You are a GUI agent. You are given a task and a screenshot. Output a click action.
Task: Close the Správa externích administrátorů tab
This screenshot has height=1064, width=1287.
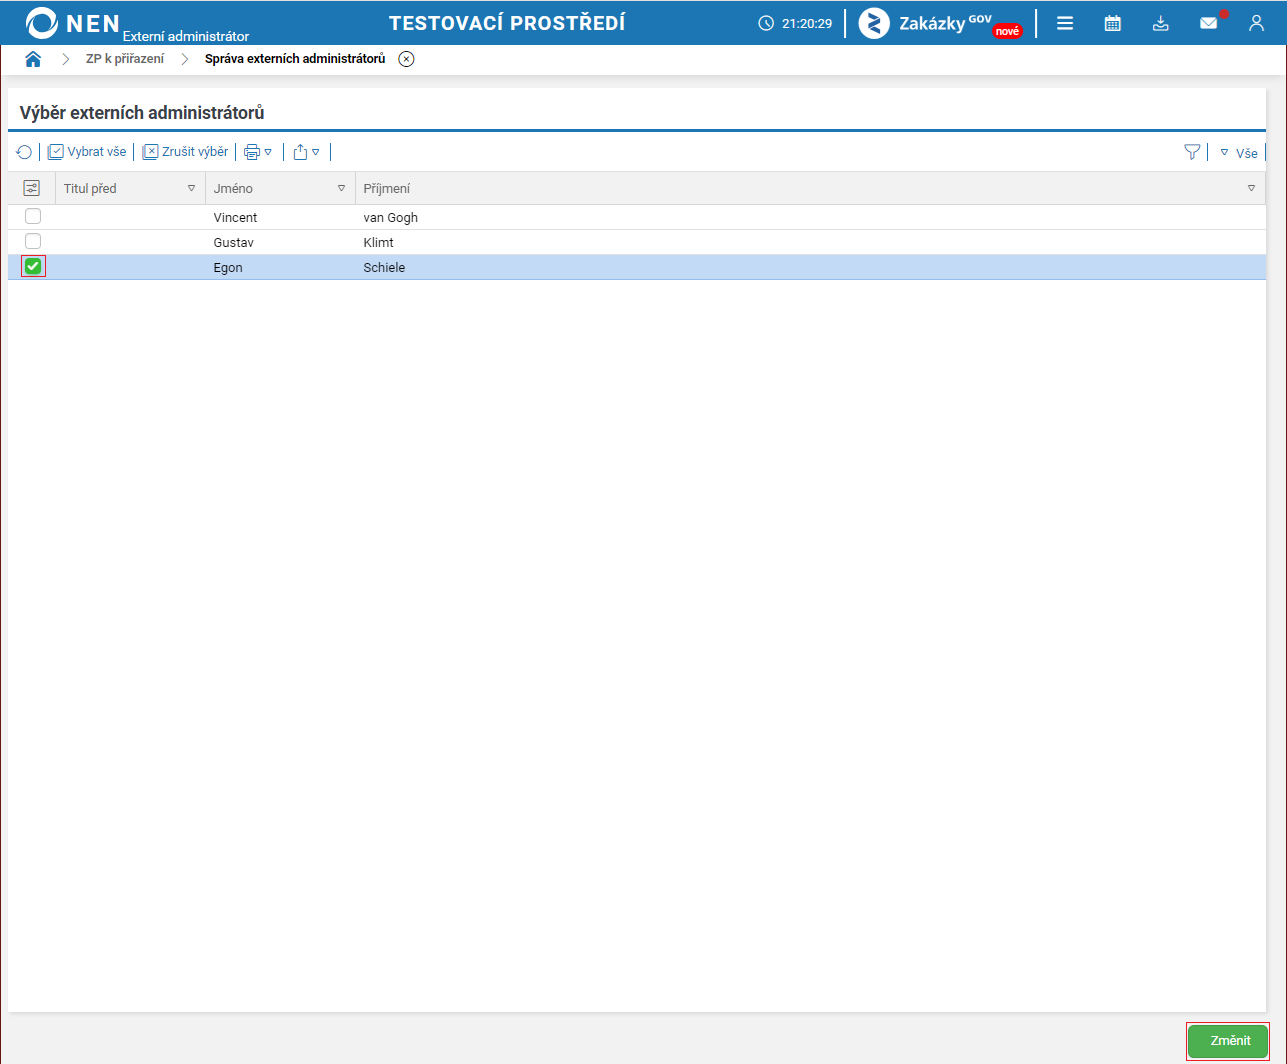406,59
